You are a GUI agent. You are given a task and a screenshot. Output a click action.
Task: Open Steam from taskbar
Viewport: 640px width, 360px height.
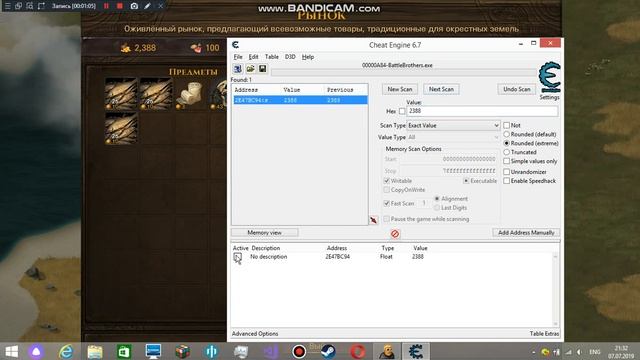pyautogui.click(x=328, y=351)
